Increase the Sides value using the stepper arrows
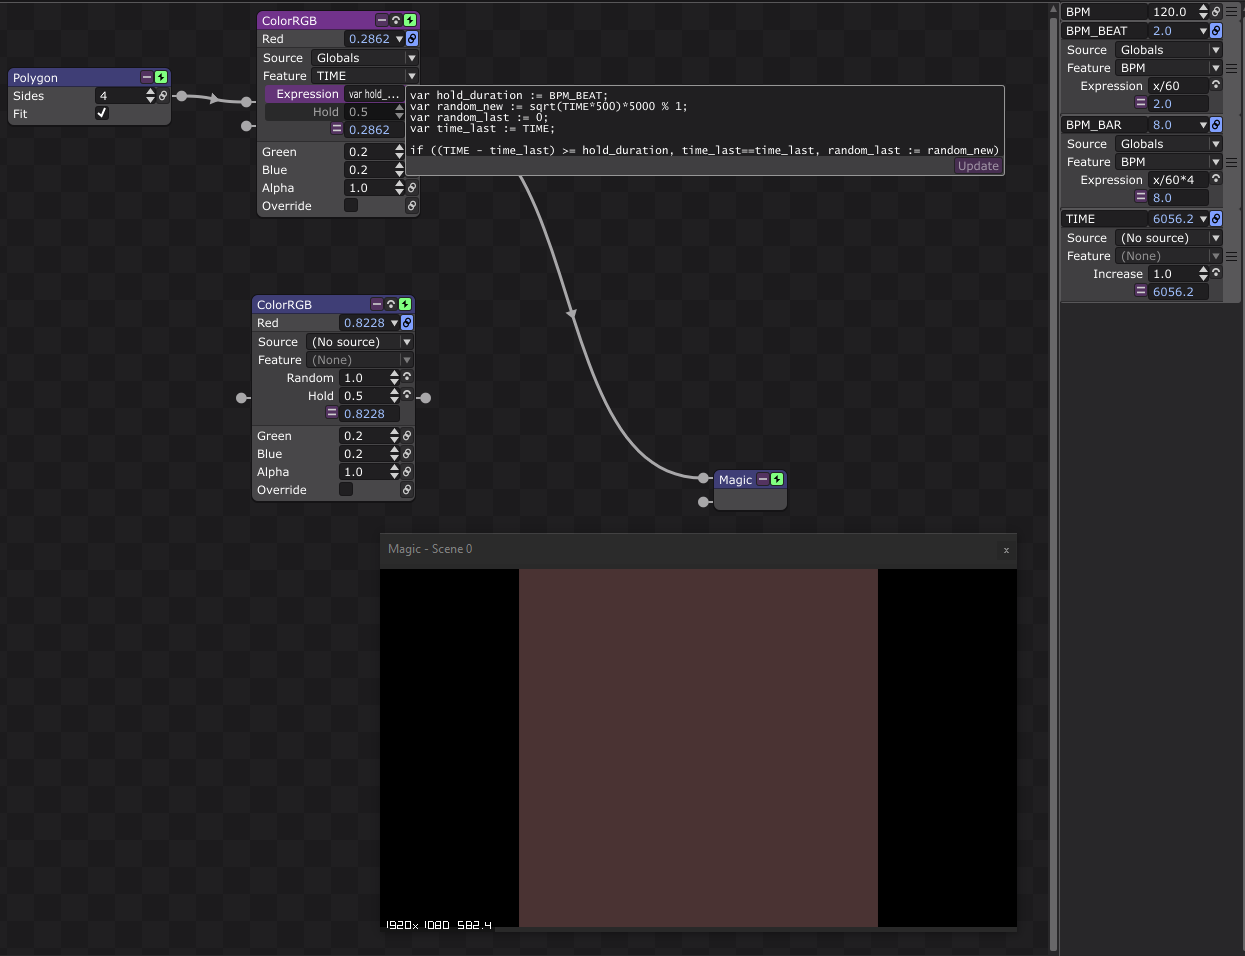This screenshot has width=1245, height=956. (150, 92)
